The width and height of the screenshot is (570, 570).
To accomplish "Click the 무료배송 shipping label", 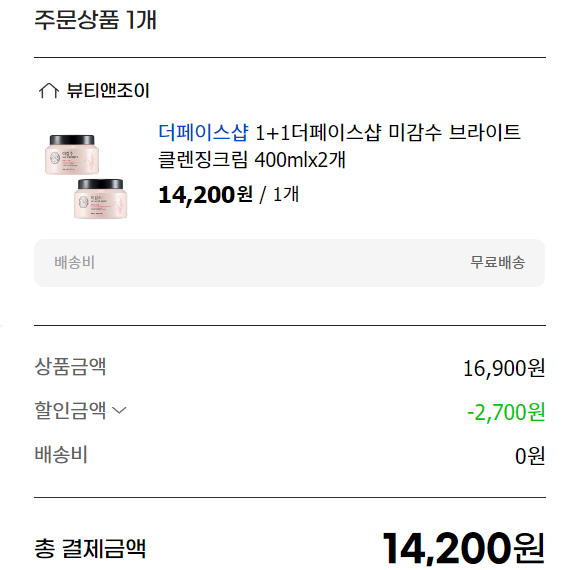I will coord(498,262).
